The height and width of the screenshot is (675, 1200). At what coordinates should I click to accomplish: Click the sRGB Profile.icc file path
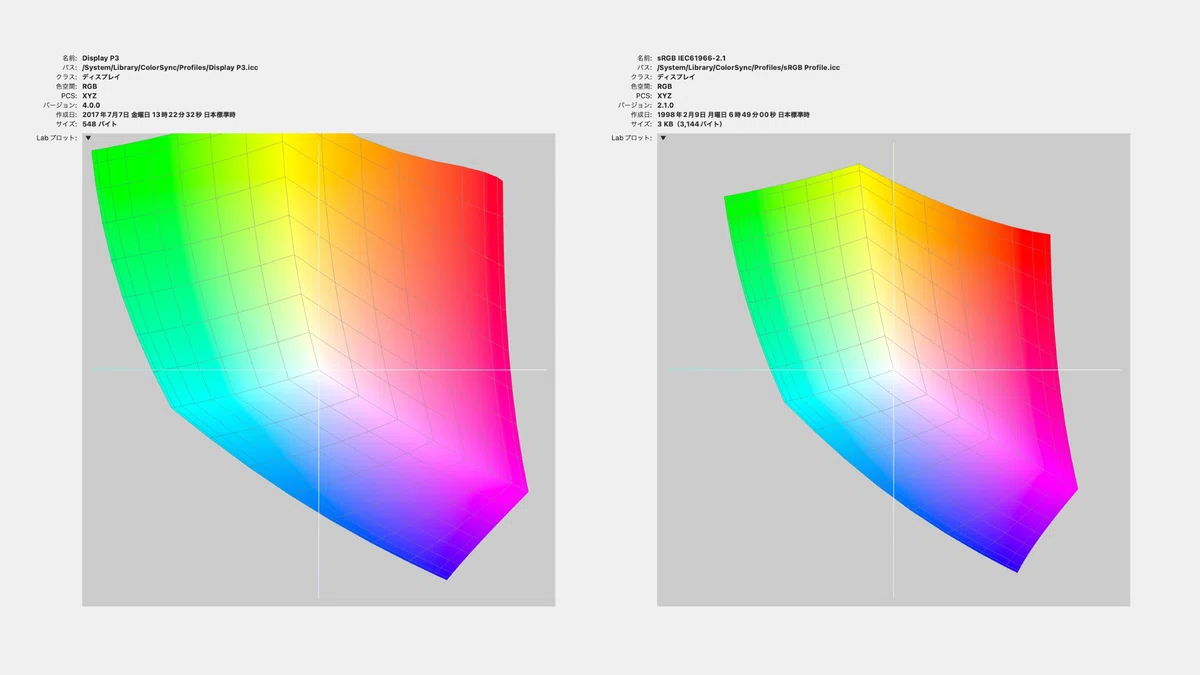[748, 68]
